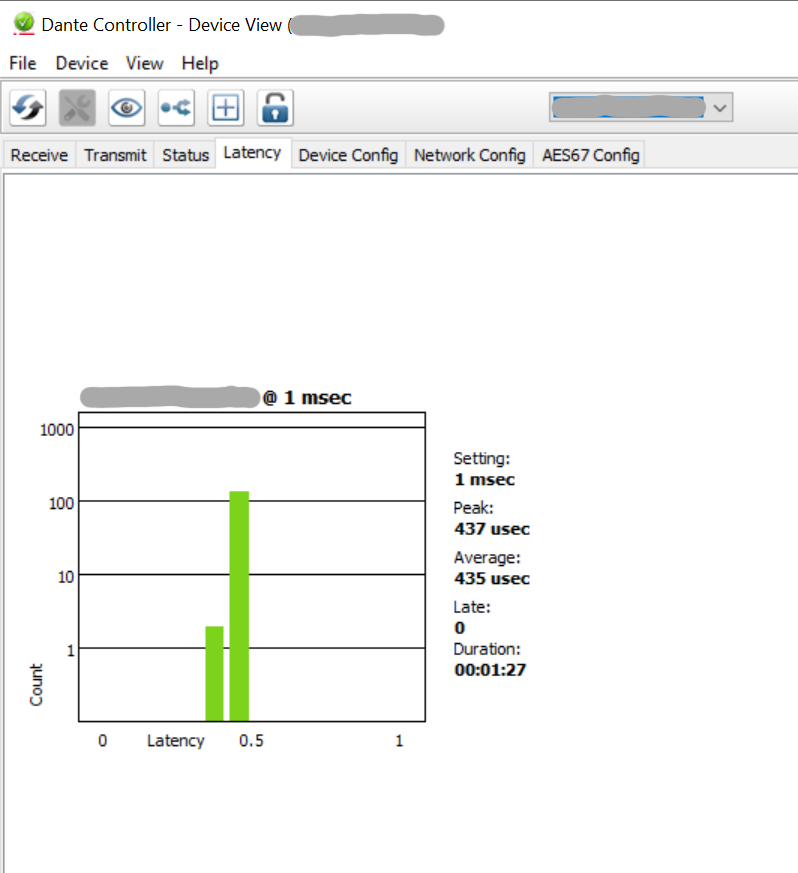Click the tall green histogram bar
Viewport: 798px width, 873px height.
pyautogui.click(x=239, y=606)
